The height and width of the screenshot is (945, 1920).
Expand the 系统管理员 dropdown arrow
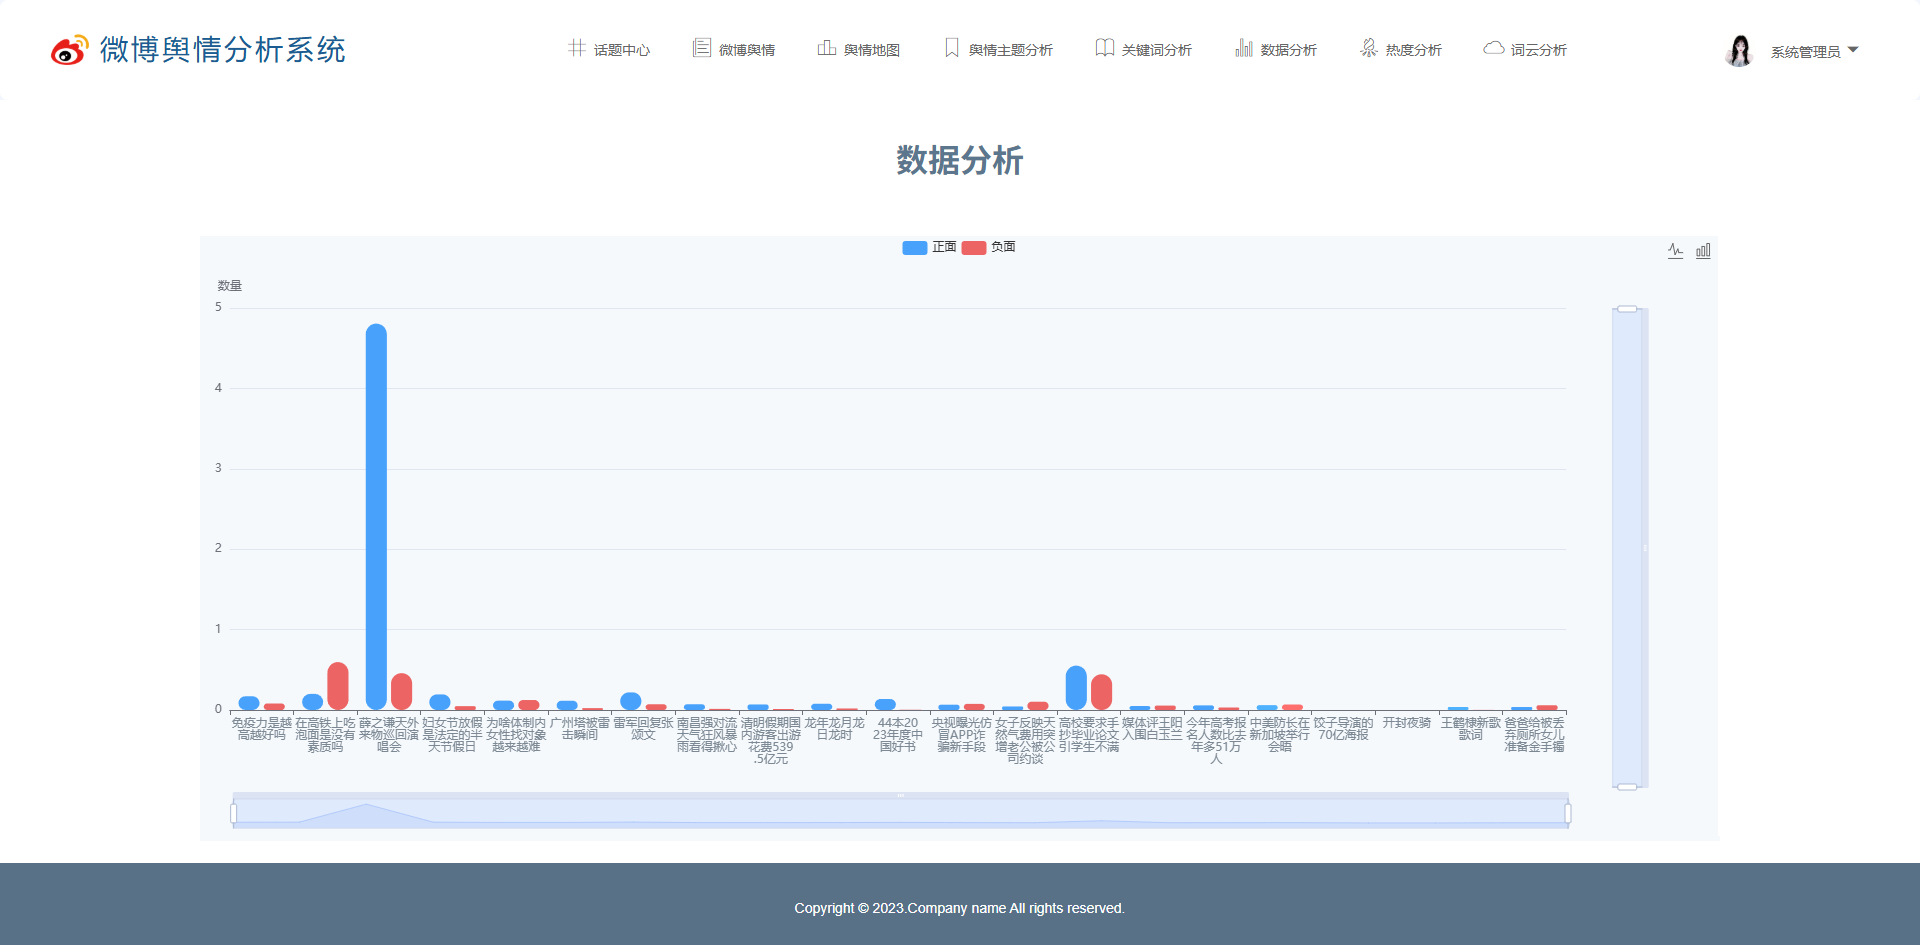tap(1853, 50)
